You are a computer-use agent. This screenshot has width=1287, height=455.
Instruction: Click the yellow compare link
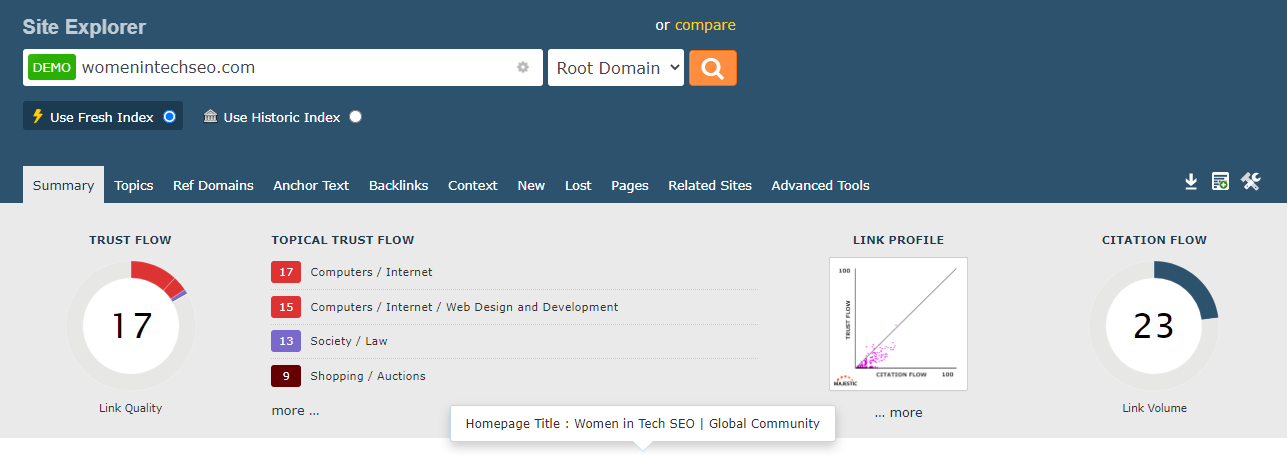pyautogui.click(x=705, y=25)
